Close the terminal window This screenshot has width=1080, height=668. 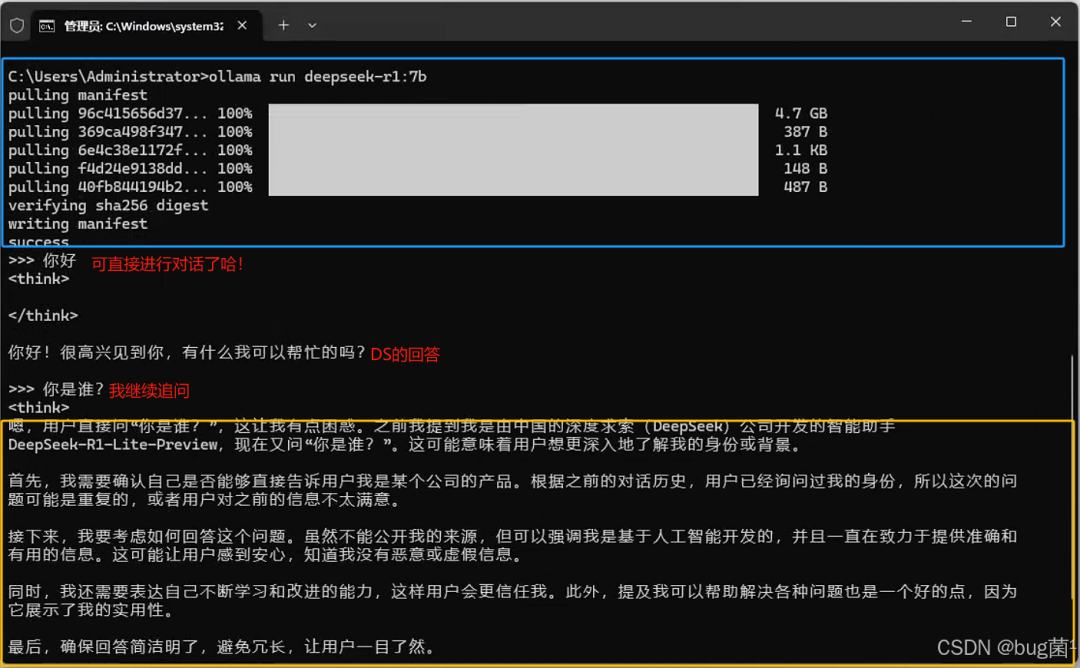(x=1055, y=22)
